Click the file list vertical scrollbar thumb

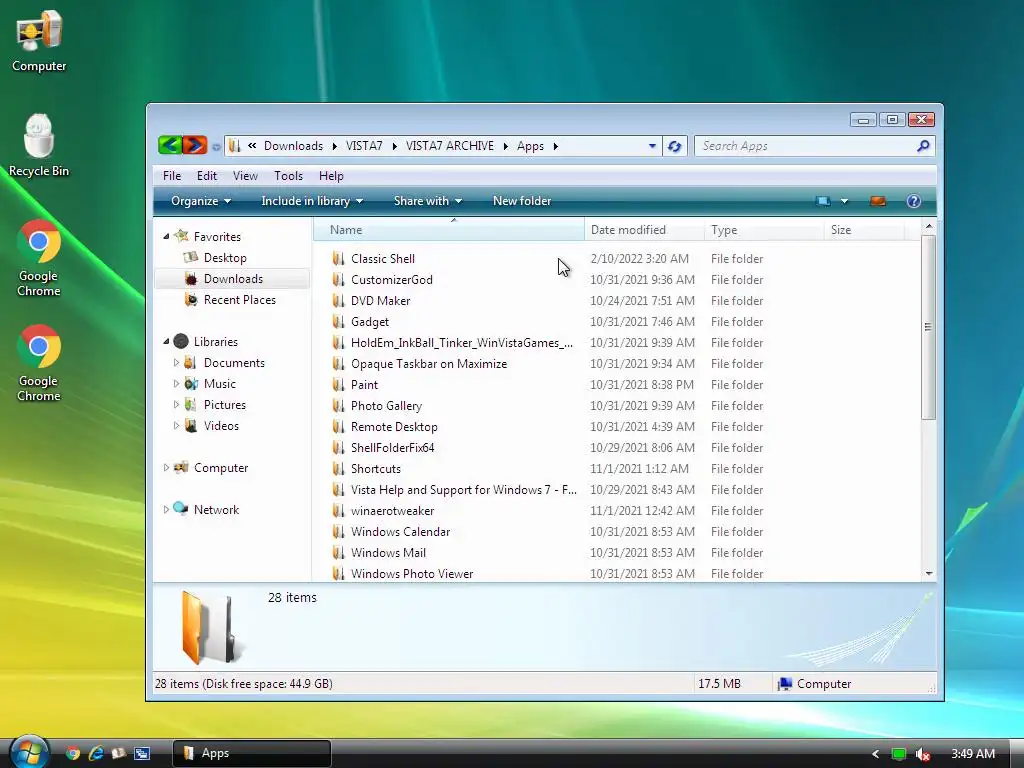(928, 327)
